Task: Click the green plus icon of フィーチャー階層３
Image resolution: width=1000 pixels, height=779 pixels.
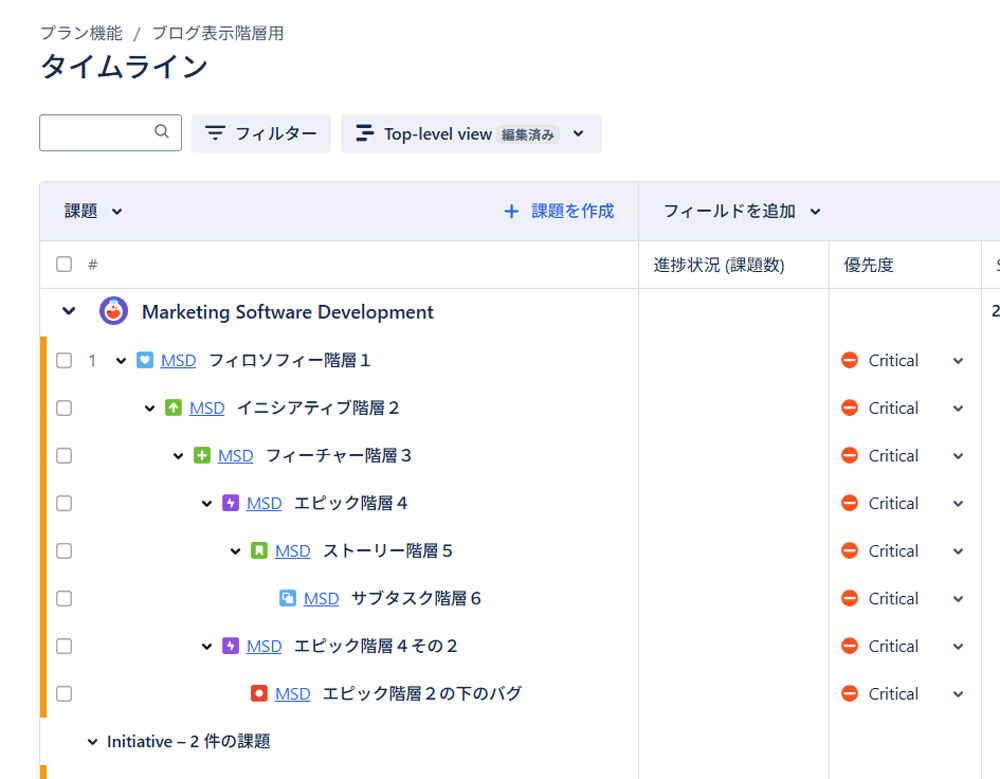Action: pyautogui.click(x=202, y=456)
